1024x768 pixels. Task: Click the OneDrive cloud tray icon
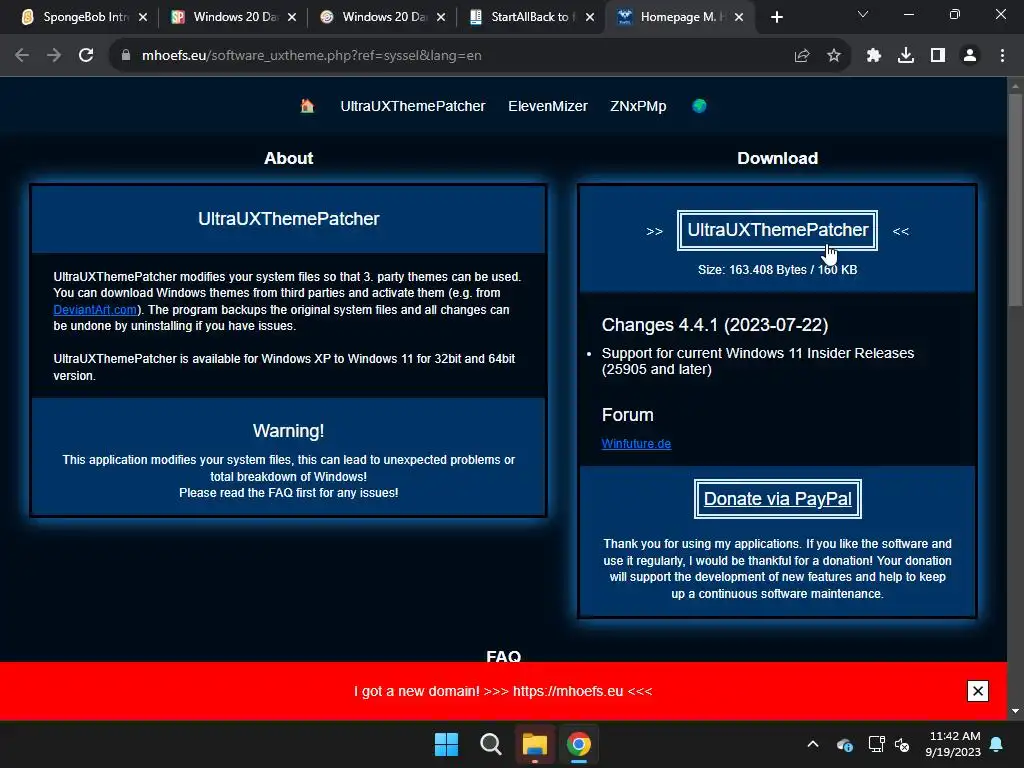(844, 744)
